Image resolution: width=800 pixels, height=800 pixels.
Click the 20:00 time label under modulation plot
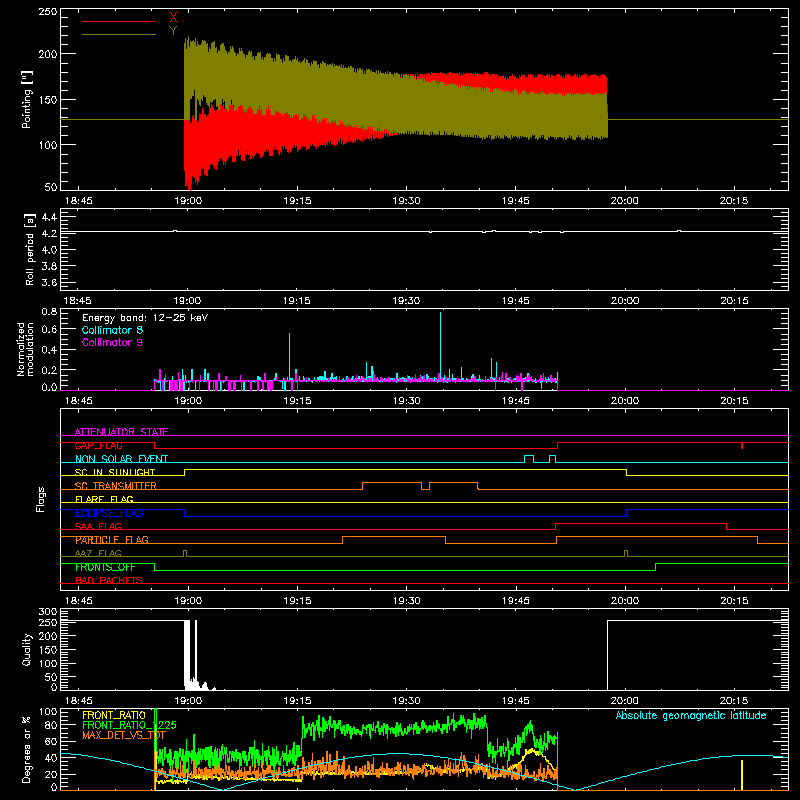click(x=625, y=401)
